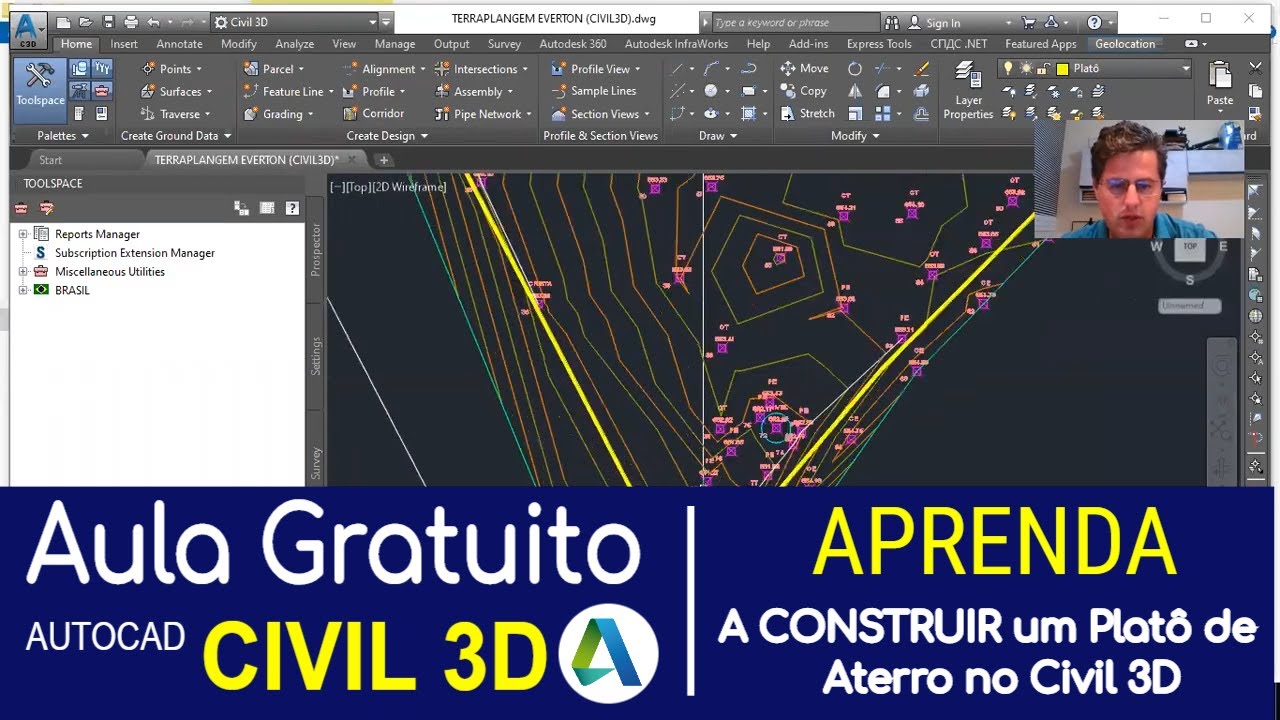Open the Points dropdown
The height and width of the screenshot is (720, 1280).
pyautogui.click(x=172, y=69)
